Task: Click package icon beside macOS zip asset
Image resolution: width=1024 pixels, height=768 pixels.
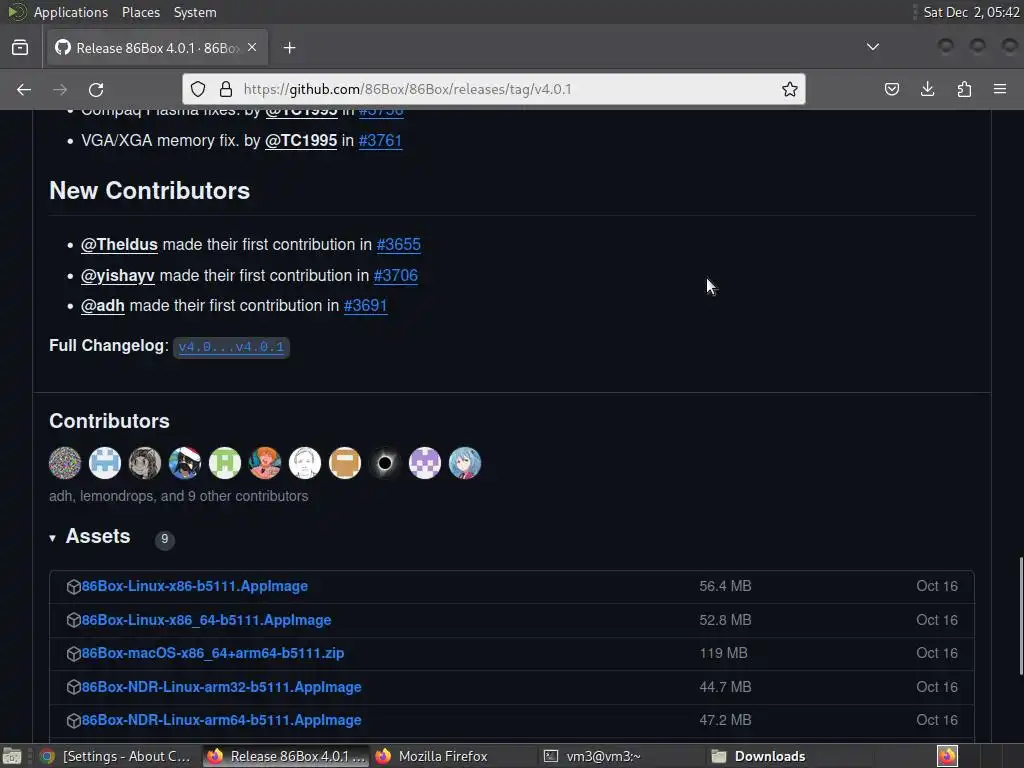Action: [73, 654]
